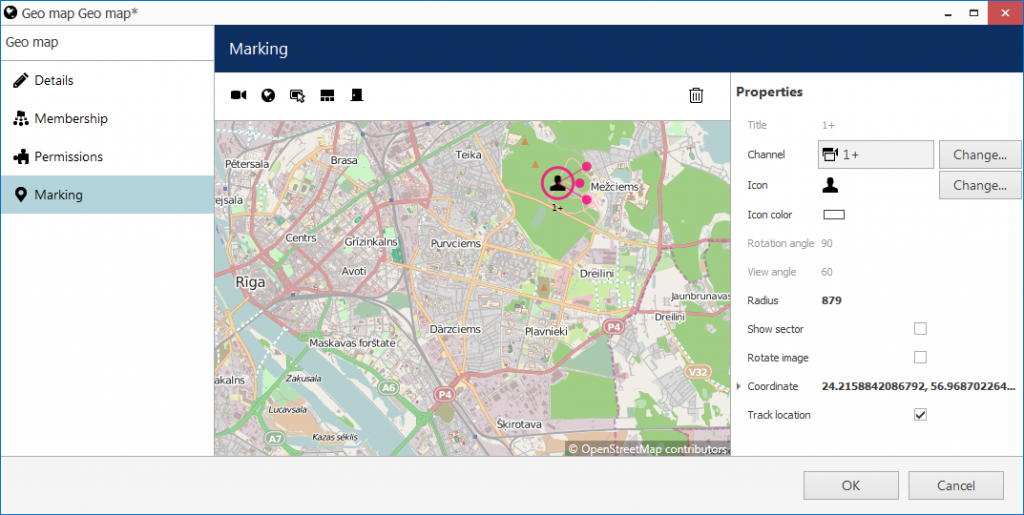1024x515 pixels.
Task: Enable the Rotate image checkbox
Action: click(x=920, y=358)
